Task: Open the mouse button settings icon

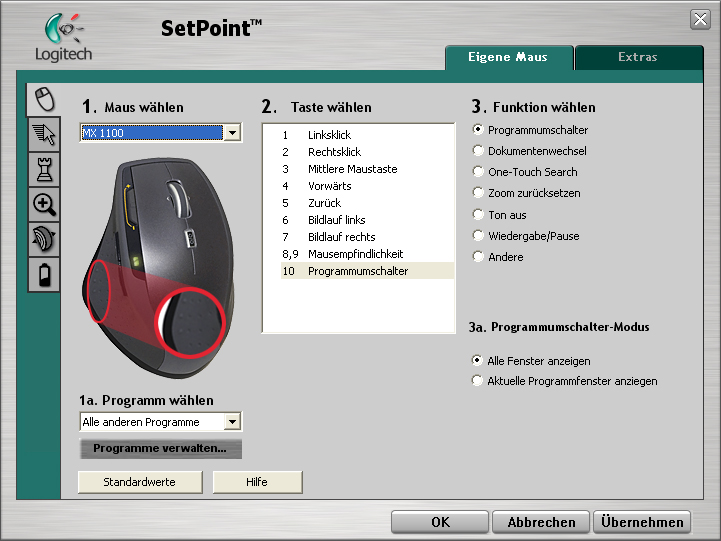Action: pyautogui.click(x=43, y=99)
